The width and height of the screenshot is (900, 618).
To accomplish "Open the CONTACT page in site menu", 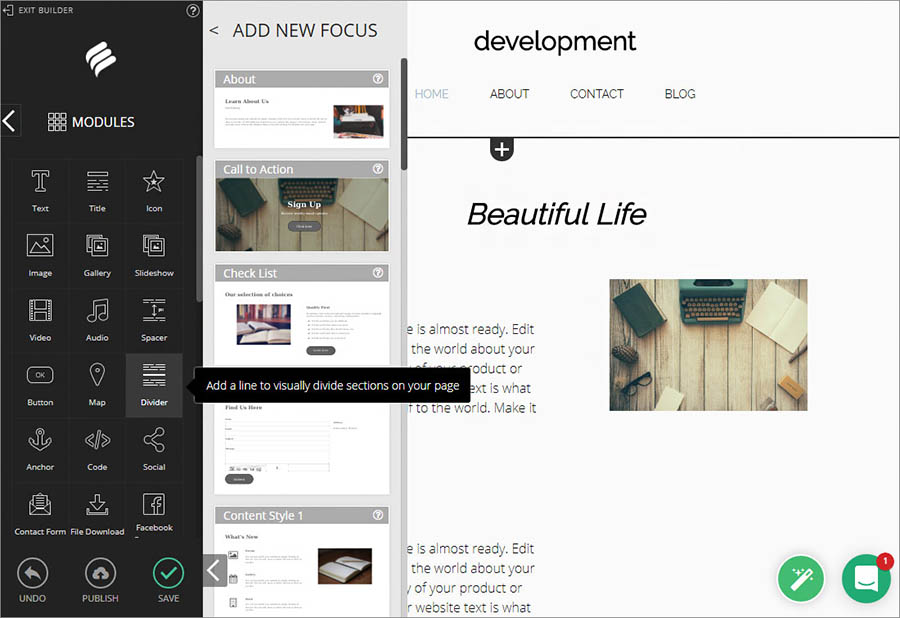I will (x=596, y=94).
